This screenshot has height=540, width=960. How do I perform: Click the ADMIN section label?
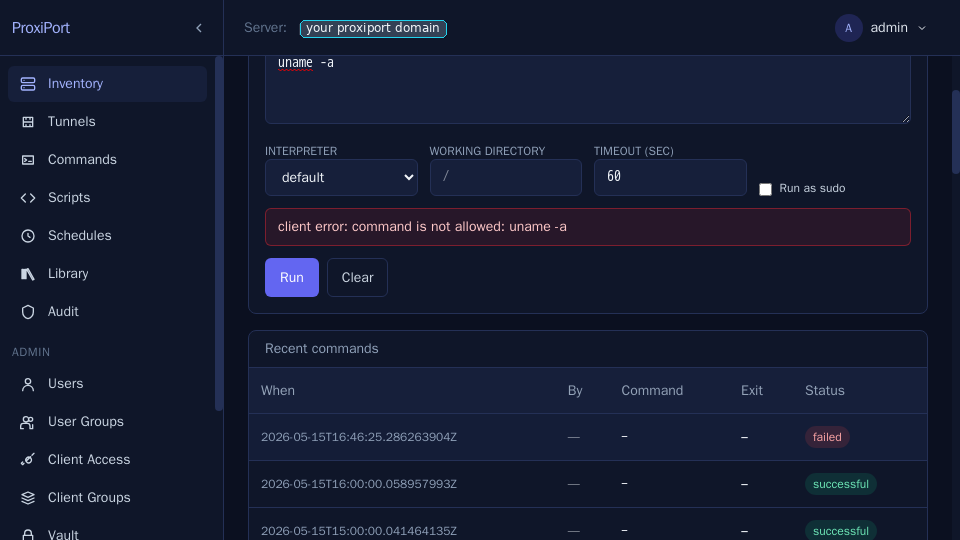click(x=31, y=352)
